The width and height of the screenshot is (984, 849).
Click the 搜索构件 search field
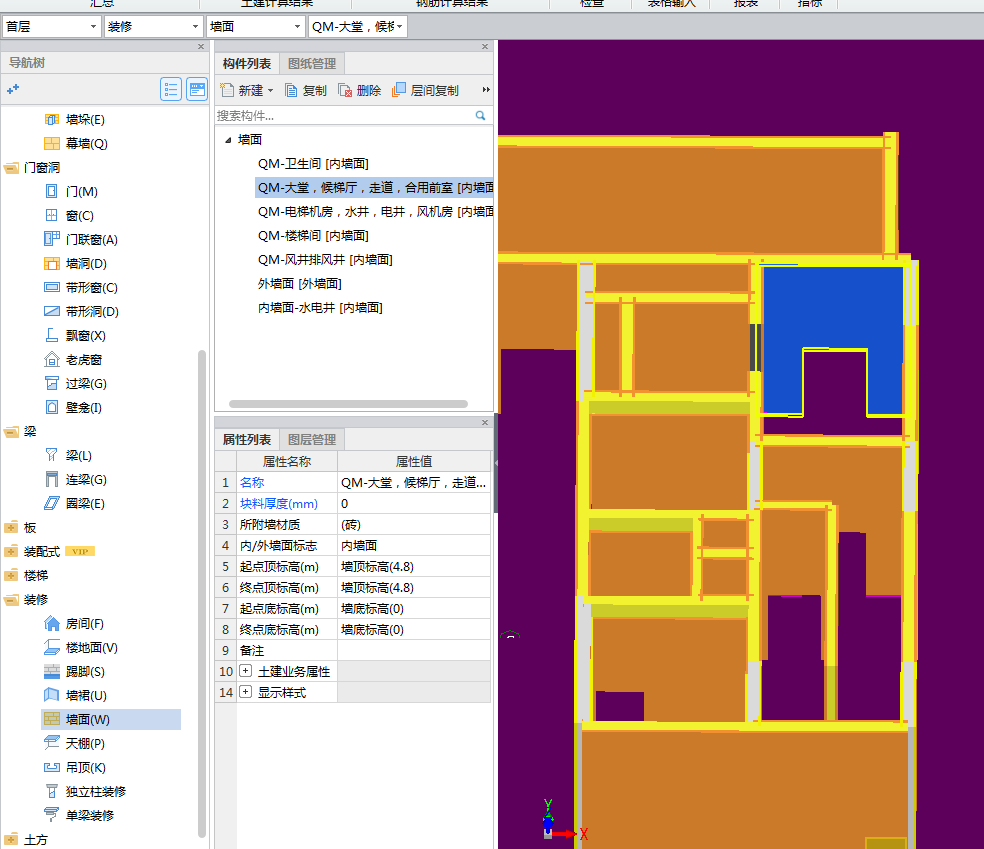(344, 115)
